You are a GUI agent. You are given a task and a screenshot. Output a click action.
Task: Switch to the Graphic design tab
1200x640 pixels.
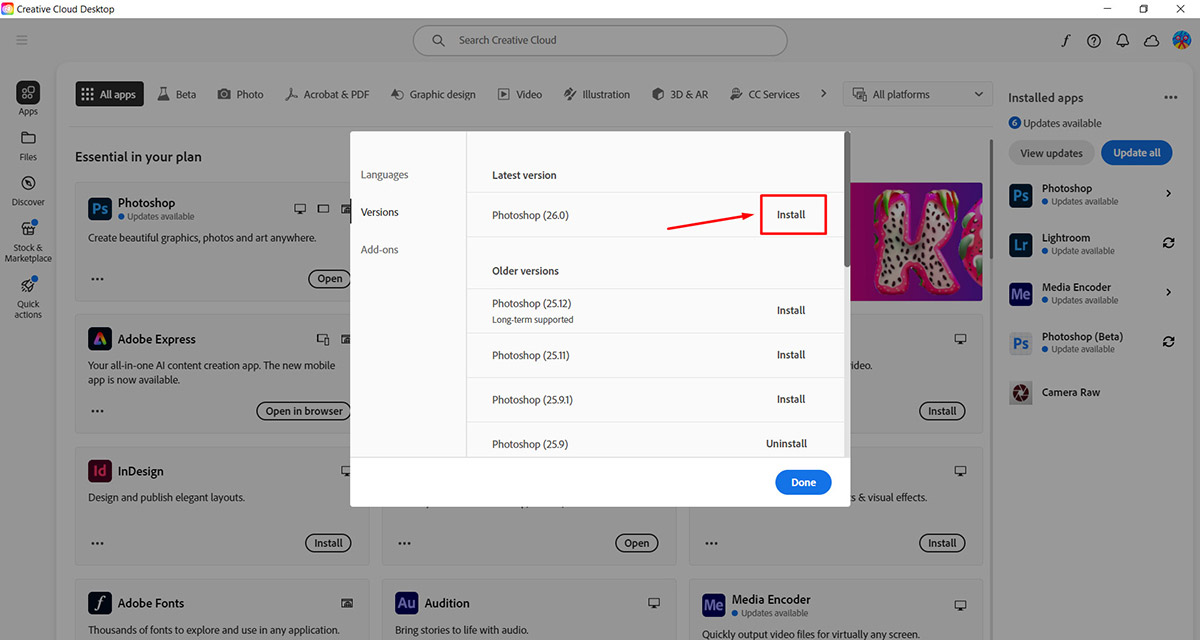coord(433,95)
